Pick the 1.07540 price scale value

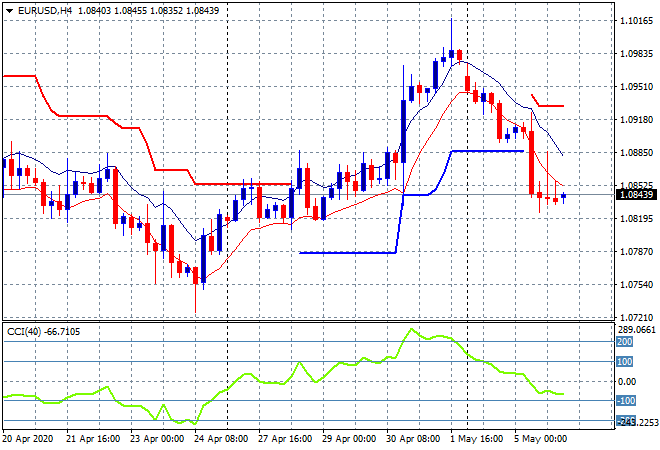coord(636,285)
